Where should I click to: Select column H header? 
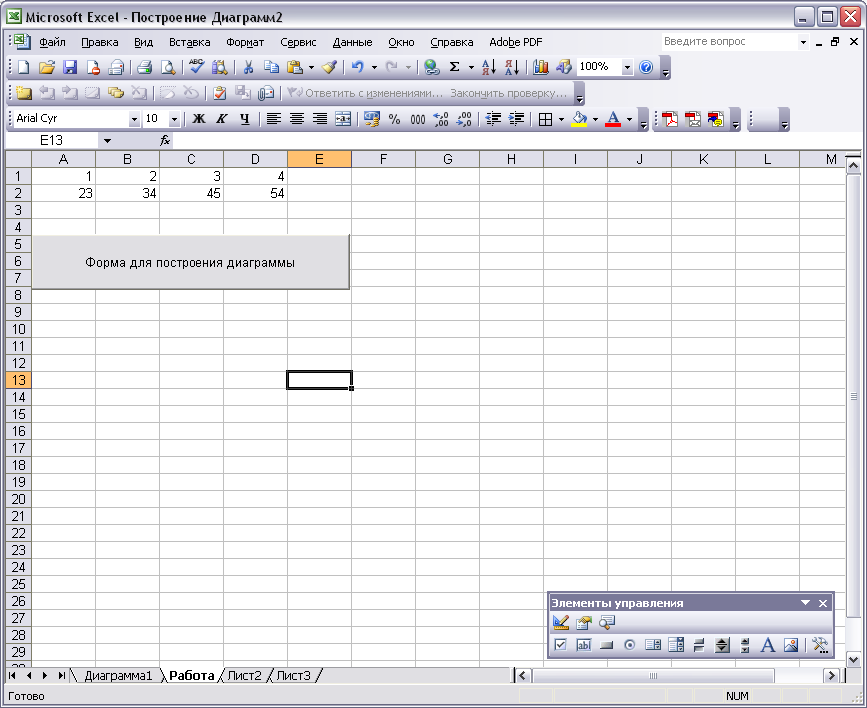click(x=511, y=159)
